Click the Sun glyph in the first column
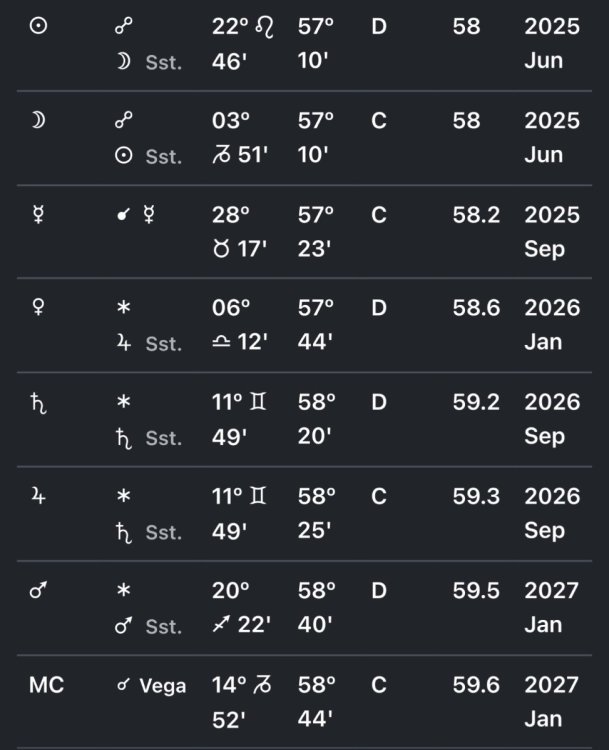 coord(38,27)
